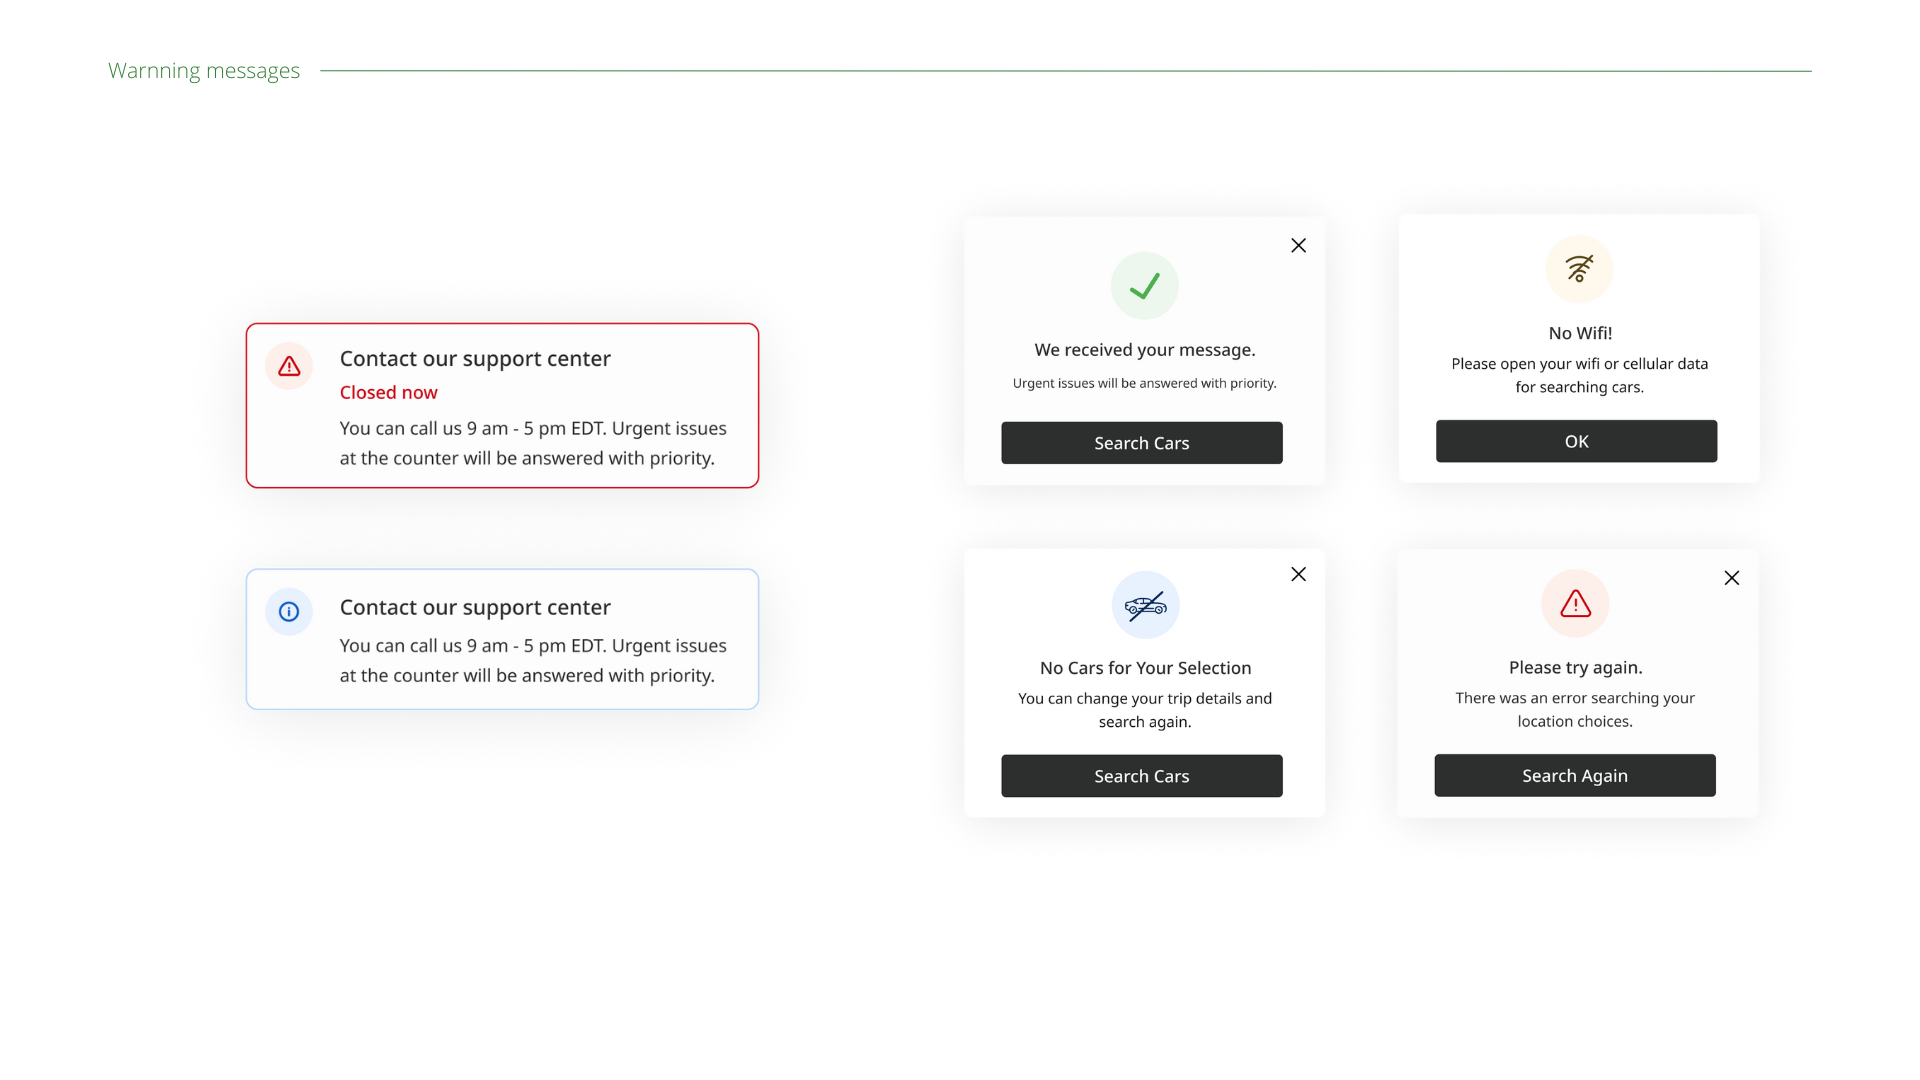Close the No Cars for Your Selection dialog
1920x1080 pixels.
coord(1298,574)
